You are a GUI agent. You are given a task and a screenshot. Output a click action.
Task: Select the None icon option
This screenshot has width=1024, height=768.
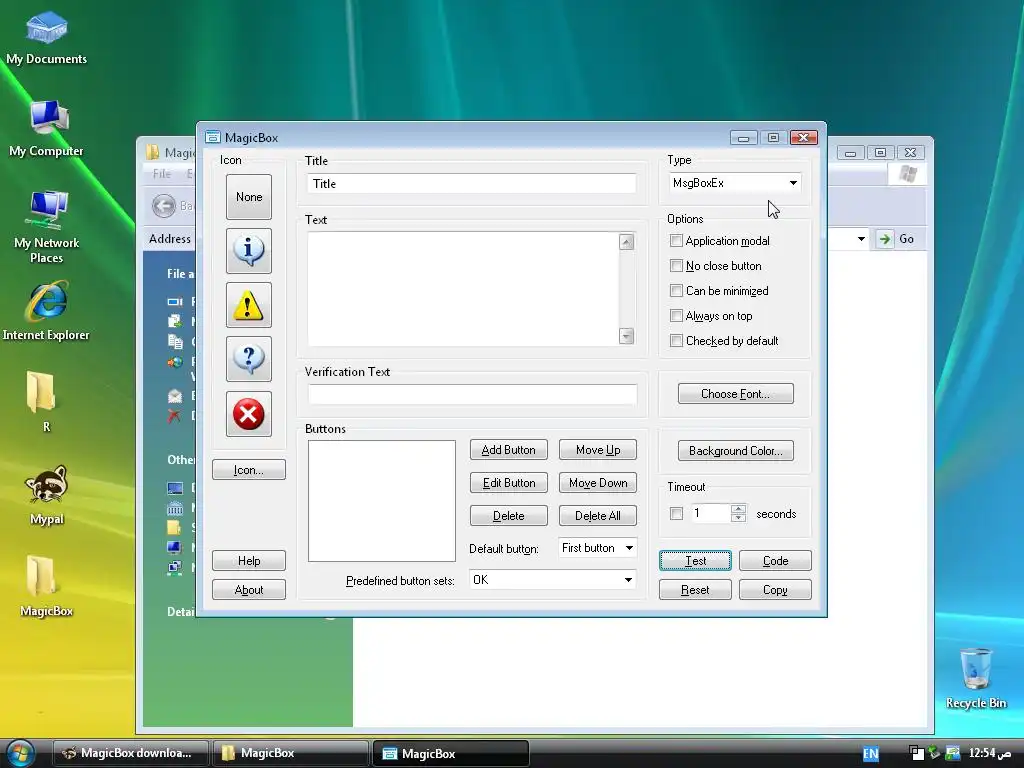[x=249, y=197]
